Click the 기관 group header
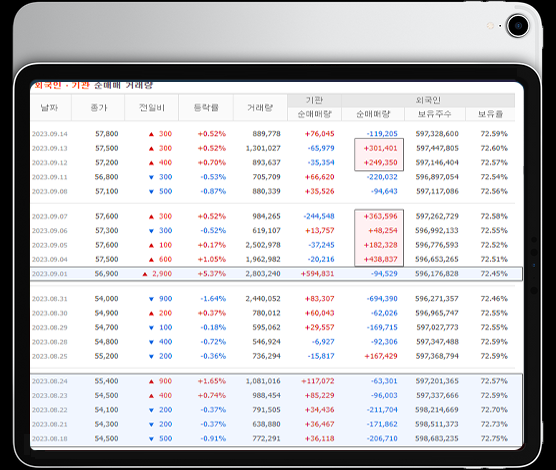The height and width of the screenshot is (470, 556). pyautogui.click(x=315, y=101)
